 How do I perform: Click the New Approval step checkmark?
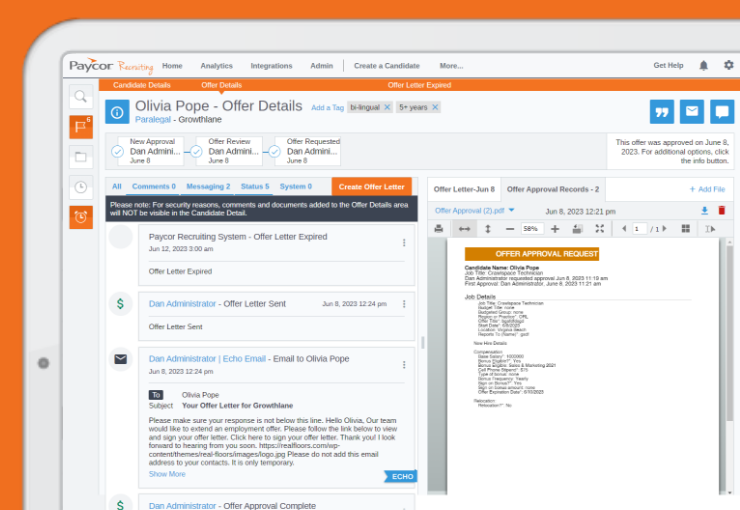click(x=118, y=151)
